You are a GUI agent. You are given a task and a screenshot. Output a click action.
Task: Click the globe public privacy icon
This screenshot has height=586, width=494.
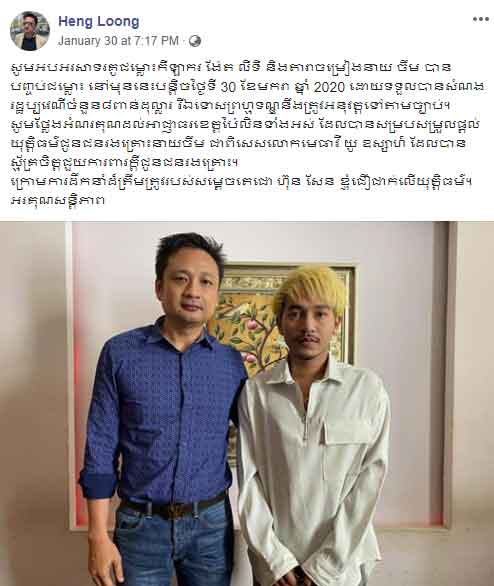[195, 41]
